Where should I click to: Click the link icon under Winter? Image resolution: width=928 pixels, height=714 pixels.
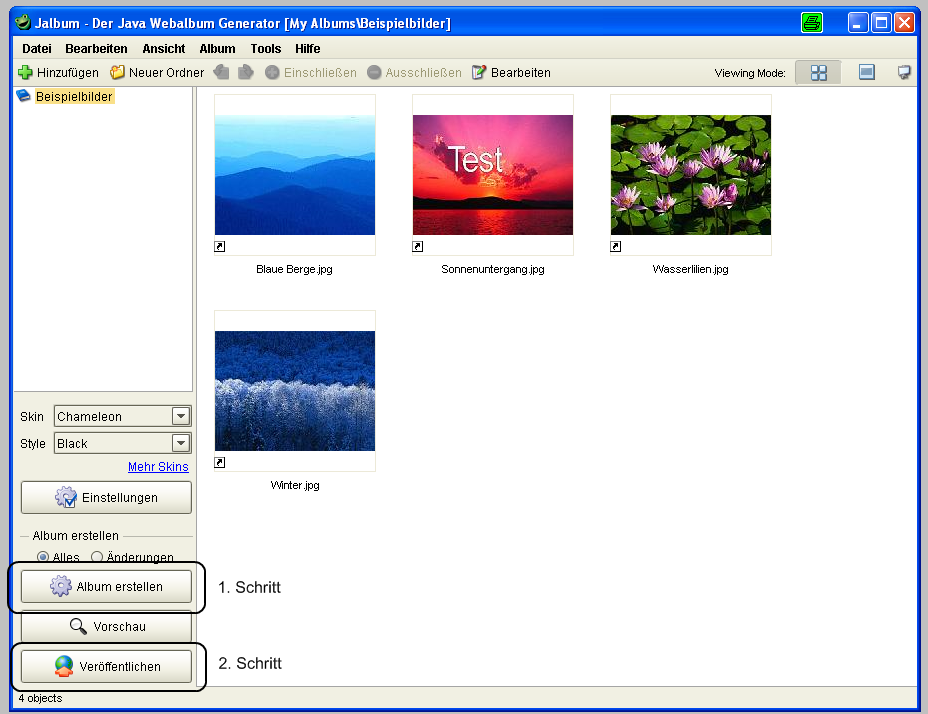click(220, 462)
